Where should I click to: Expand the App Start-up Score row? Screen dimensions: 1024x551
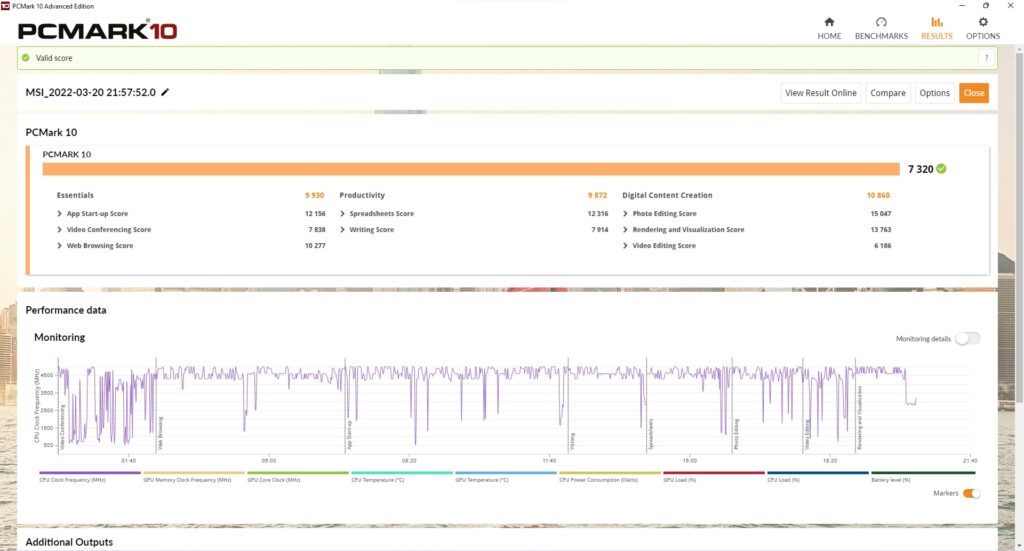tap(60, 214)
